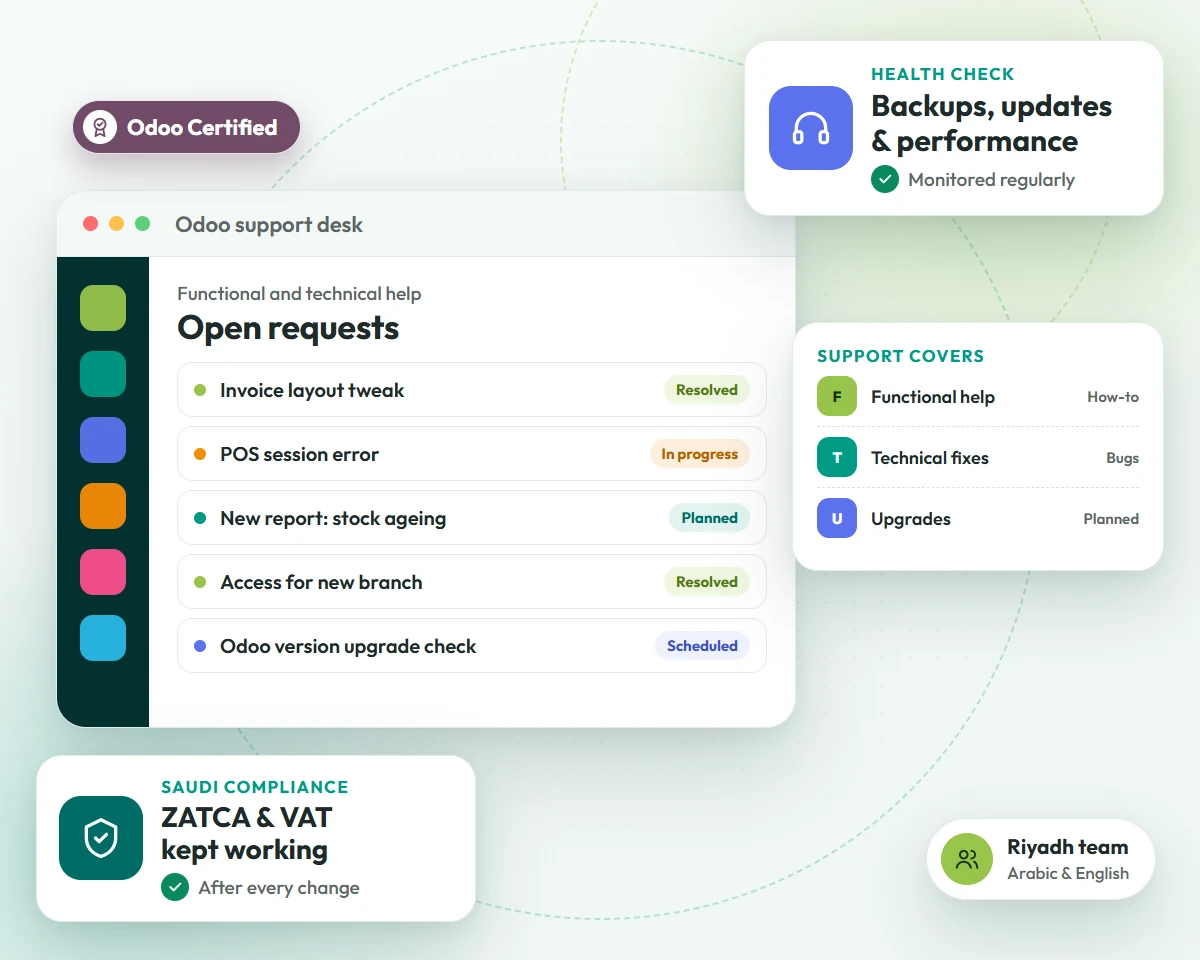Select the Upgrades row label
This screenshot has height=960, width=1200.
911,519
